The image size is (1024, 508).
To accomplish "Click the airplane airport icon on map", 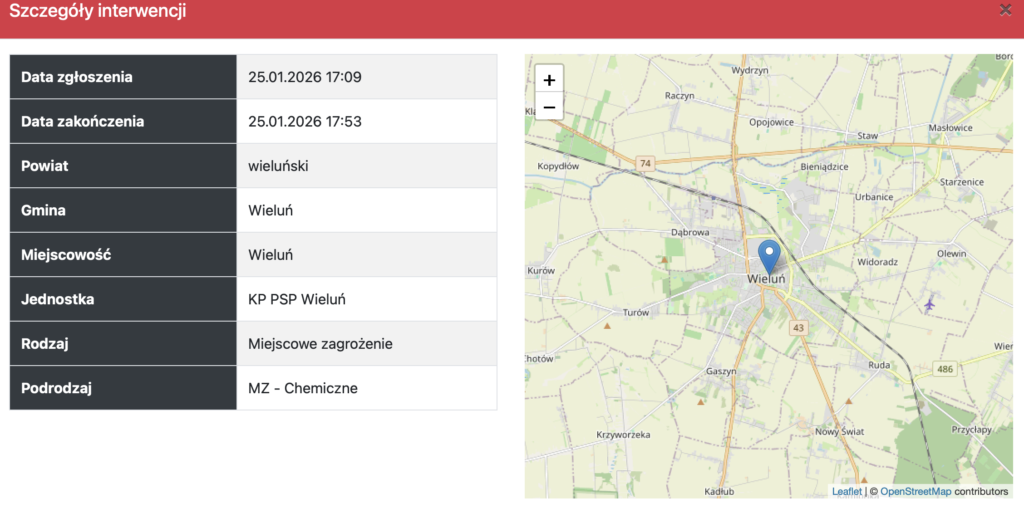I will [930, 303].
